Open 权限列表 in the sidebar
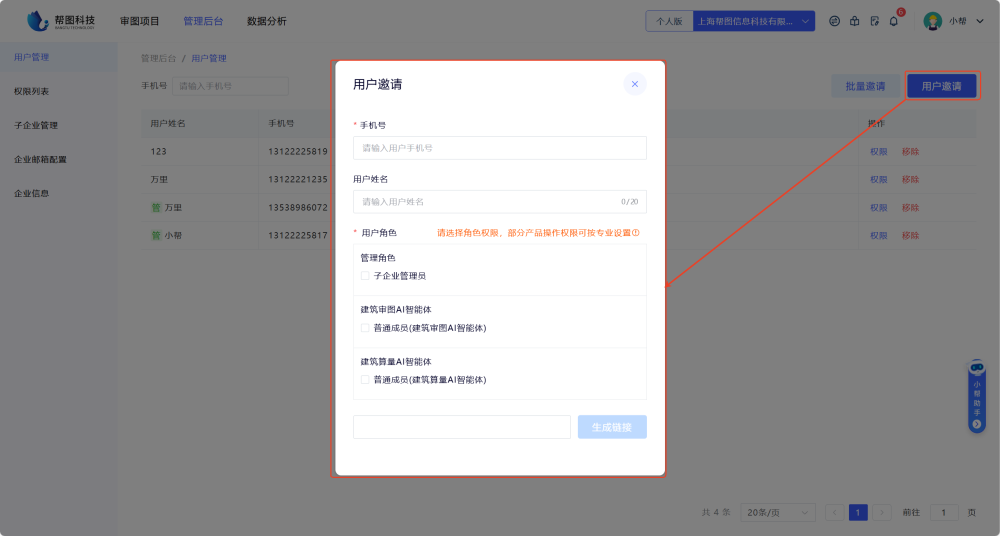The width and height of the screenshot is (1000, 536). pyautogui.click(x=32, y=91)
